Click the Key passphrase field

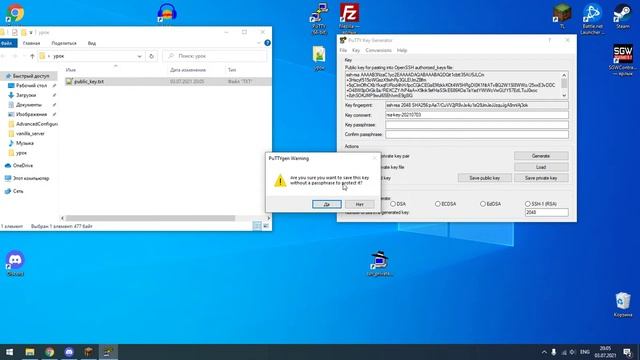477,124
